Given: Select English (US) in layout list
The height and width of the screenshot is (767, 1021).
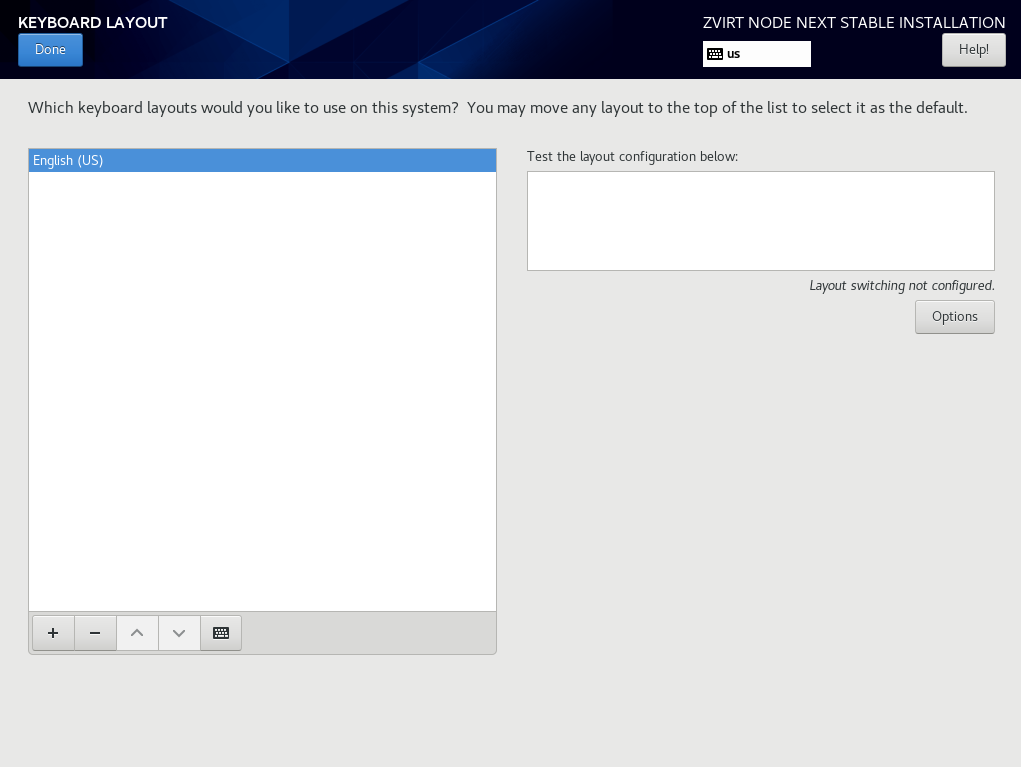Looking at the screenshot, I should [262, 160].
